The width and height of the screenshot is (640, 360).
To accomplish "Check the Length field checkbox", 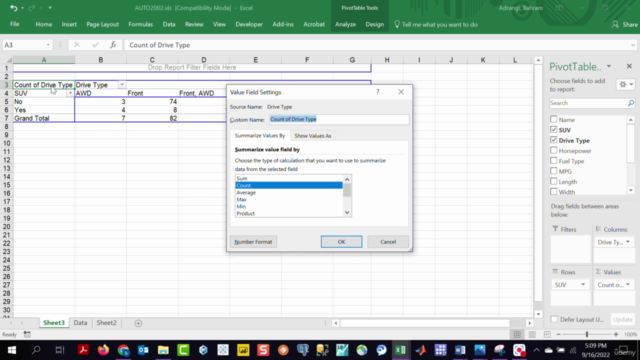I will [x=553, y=181].
